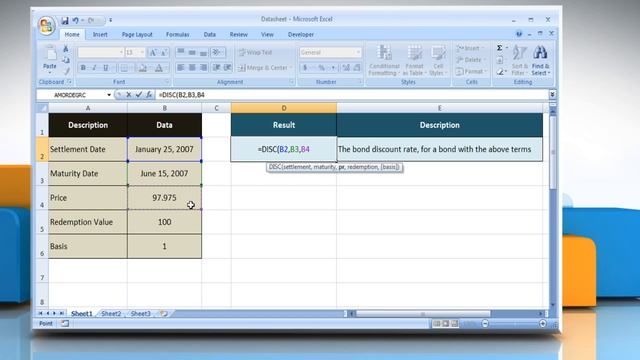Align content to top of cell
Viewport: 640px width, 360px height.
(180, 52)
